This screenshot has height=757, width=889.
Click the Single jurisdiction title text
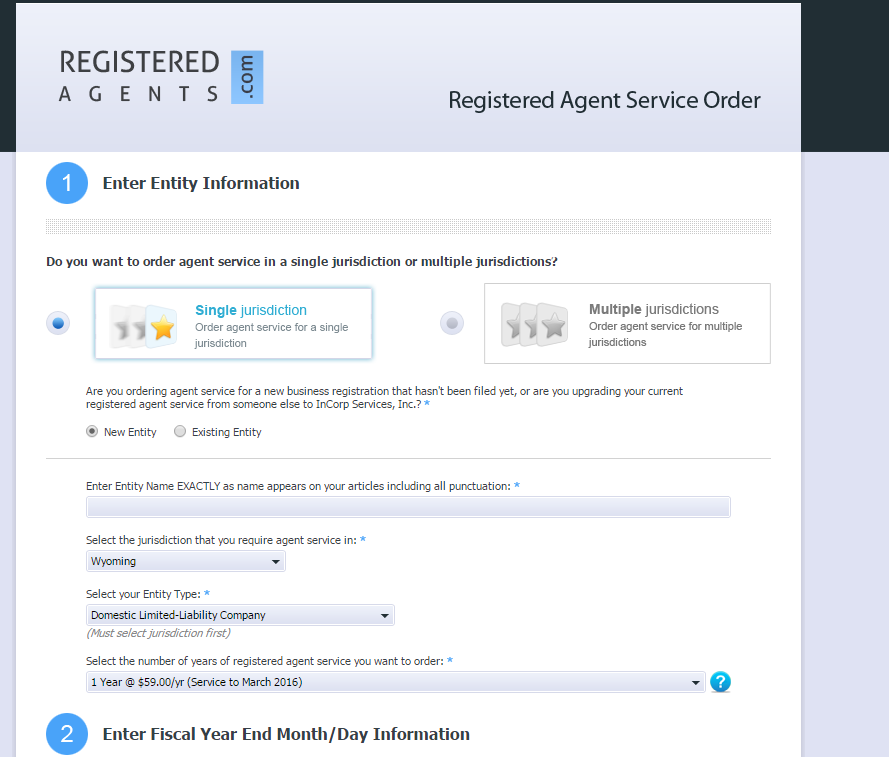click(251, 310)
